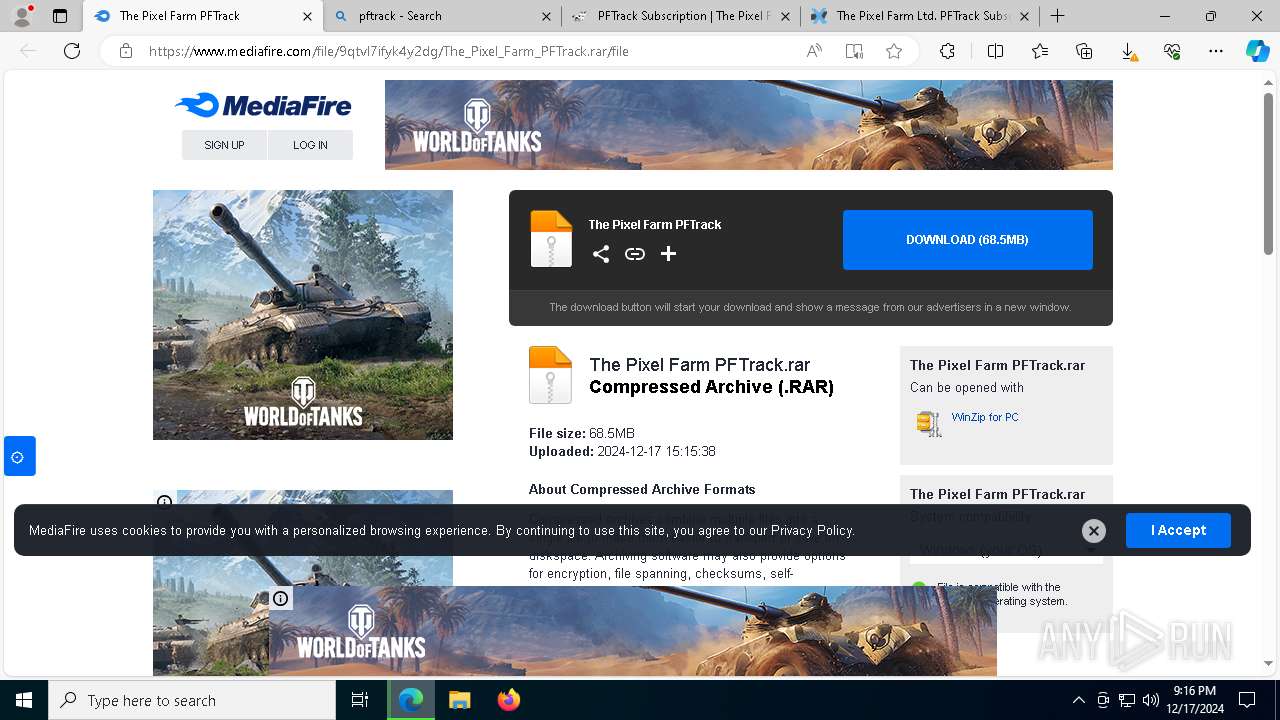The width and height of the screenshot is (1280, 720).
Task: Open Settings and more menu
Action: (1216, 51)
